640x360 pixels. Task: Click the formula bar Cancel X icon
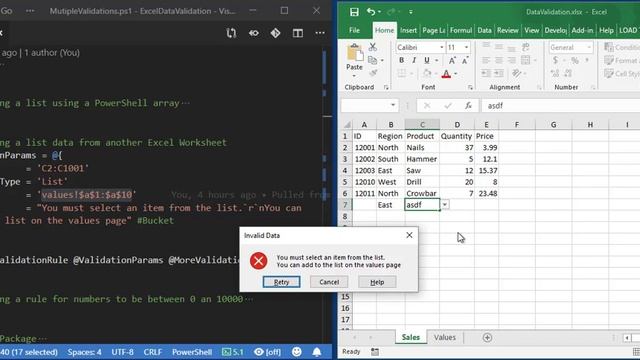coord(427,106)
